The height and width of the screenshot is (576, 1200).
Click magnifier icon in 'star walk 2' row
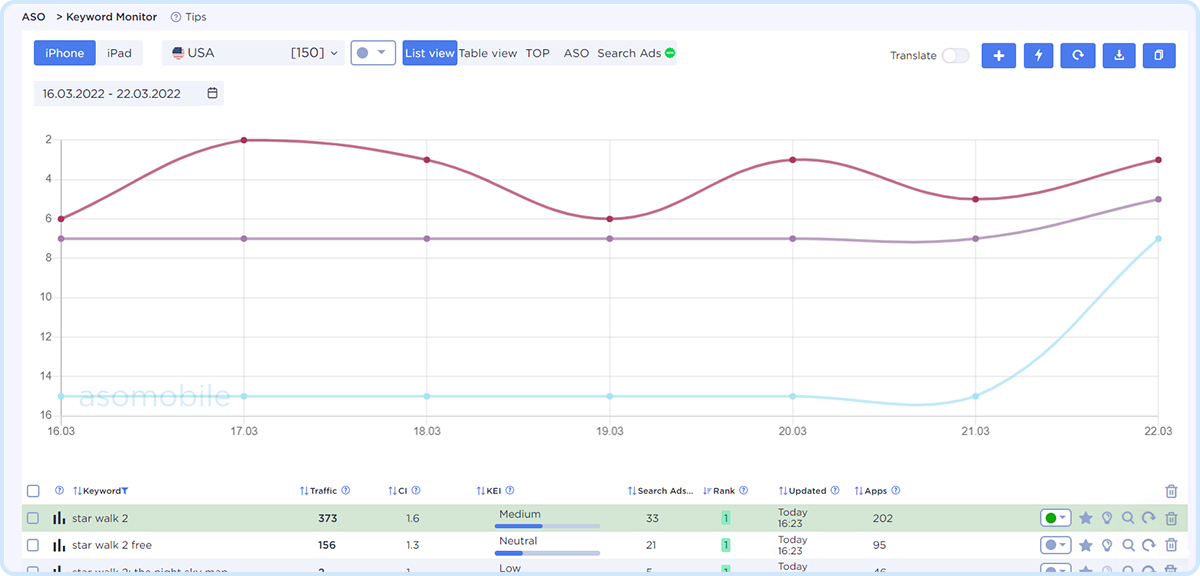pyautogui.click(x=1128, y=518)
